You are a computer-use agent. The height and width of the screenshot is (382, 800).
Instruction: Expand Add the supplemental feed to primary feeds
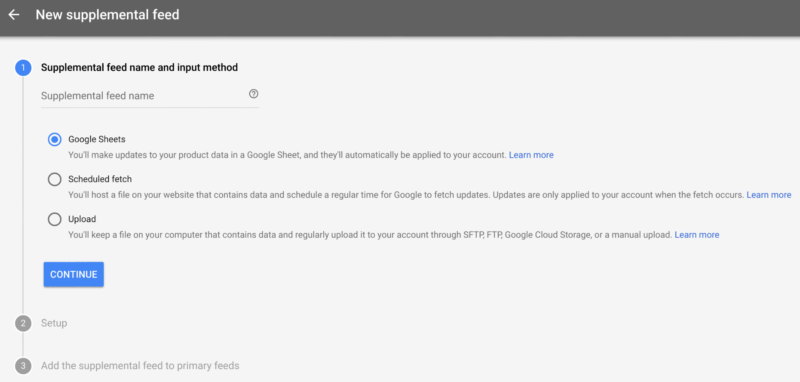click(x=140, y=366)
